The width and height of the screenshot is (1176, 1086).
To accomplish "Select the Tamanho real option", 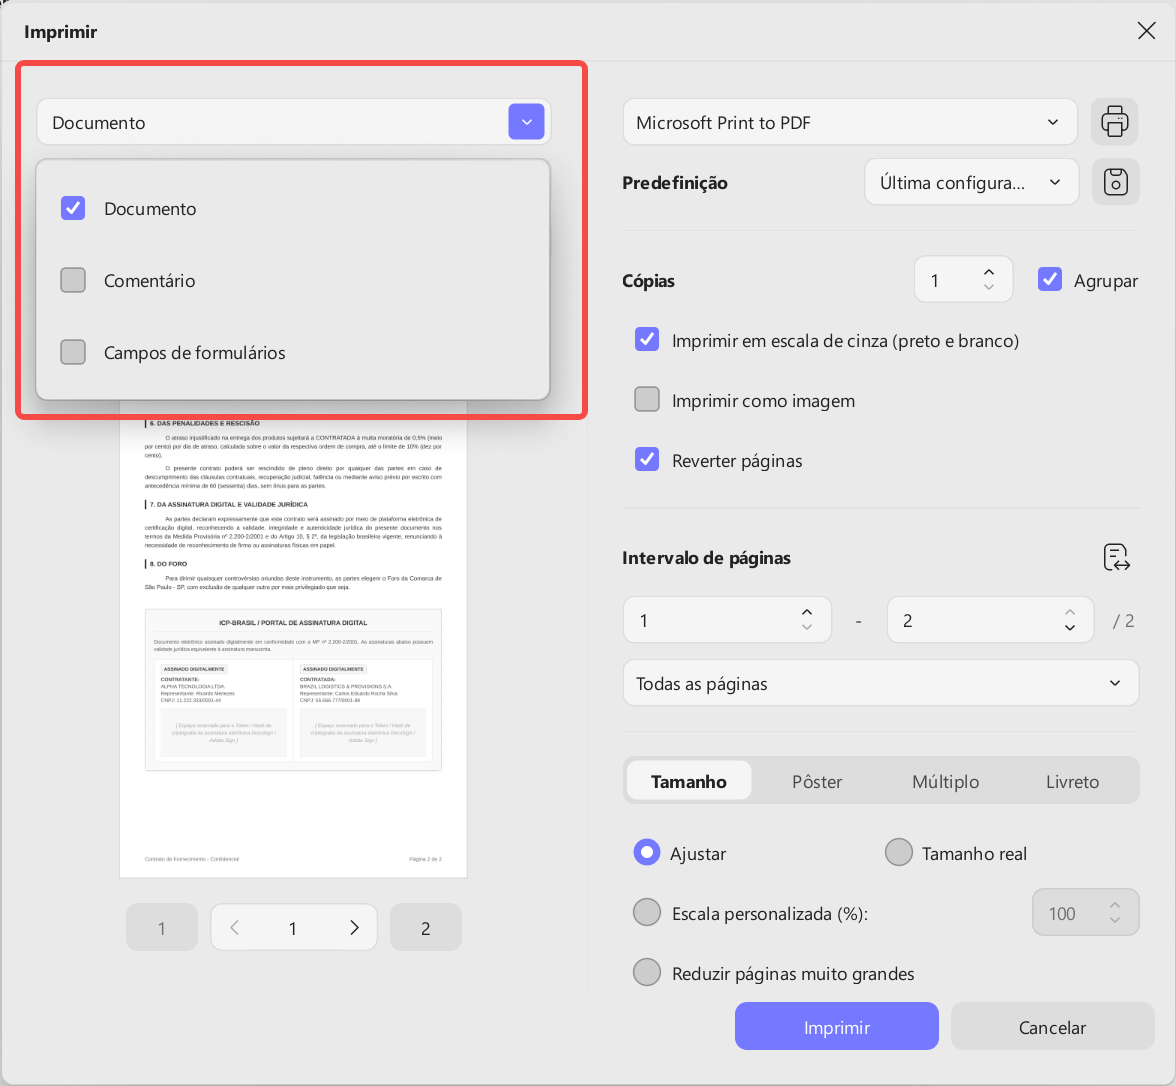I will pyautogui.click(x=898, y=853).
